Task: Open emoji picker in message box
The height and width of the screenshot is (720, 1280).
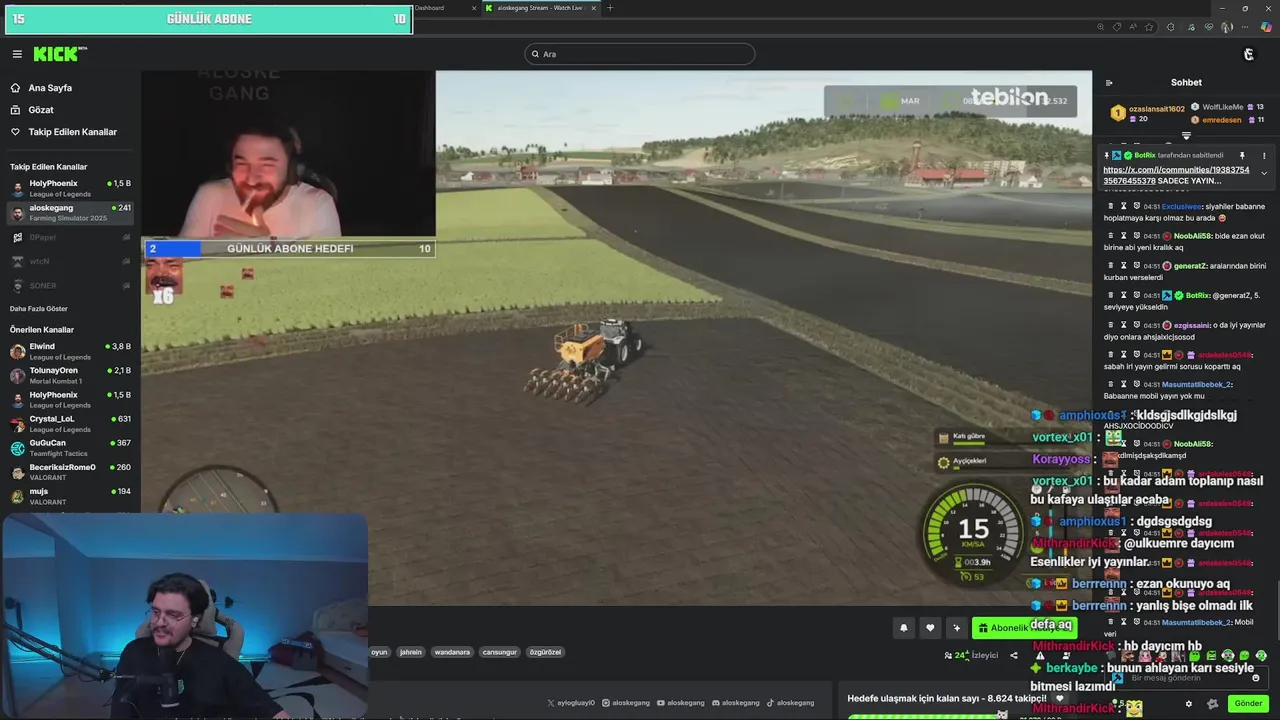Action: pyautogui.click(x=1256, y=678)
